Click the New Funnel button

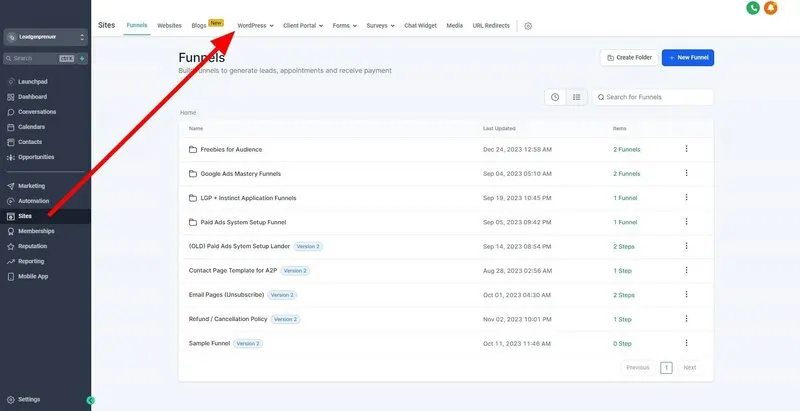(x=688, y=58)
